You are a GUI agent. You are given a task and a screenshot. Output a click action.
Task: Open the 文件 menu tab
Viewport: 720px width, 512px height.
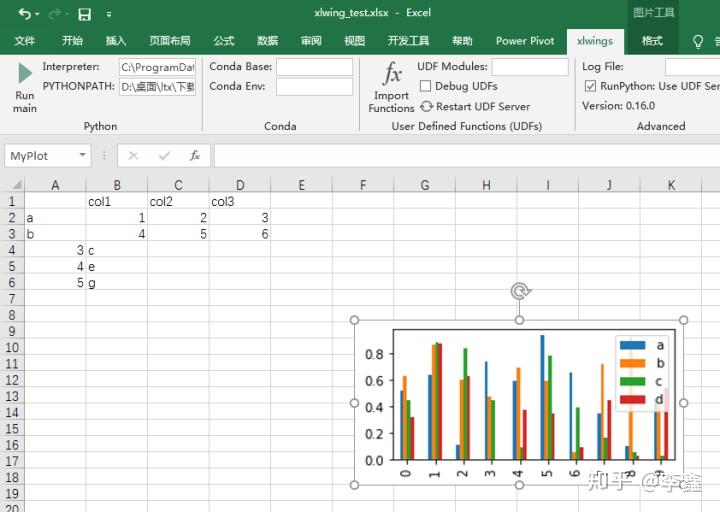pyautogui.click(x=25, y=41)
